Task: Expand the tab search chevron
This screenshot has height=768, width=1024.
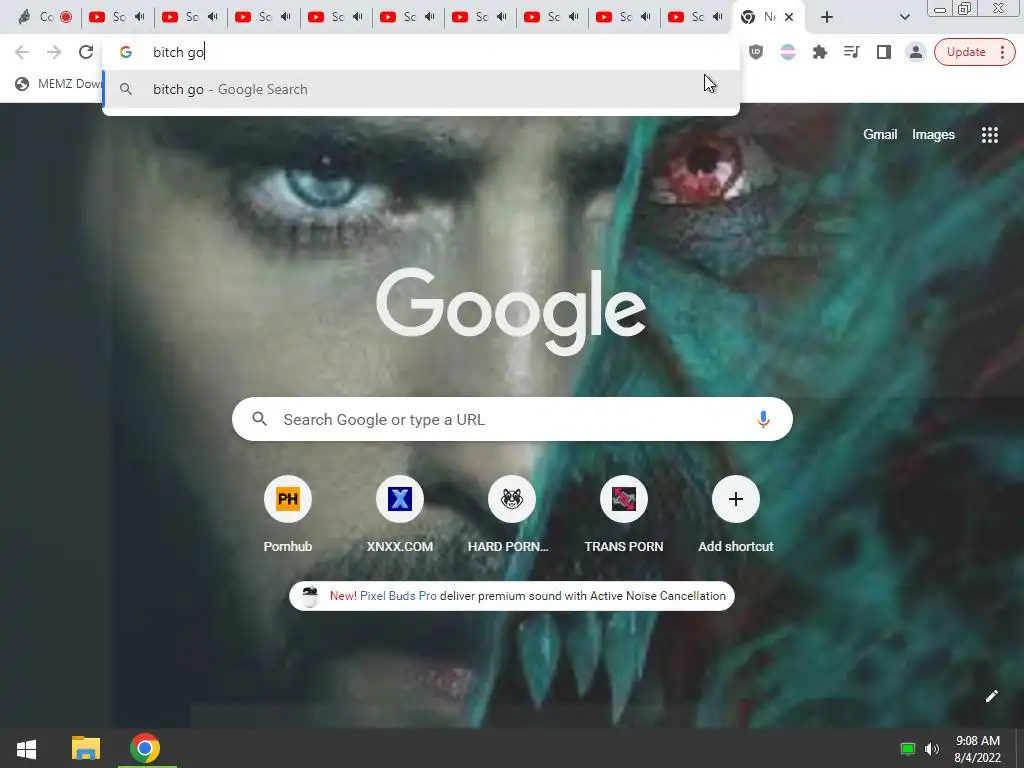Action: point(904,18)
